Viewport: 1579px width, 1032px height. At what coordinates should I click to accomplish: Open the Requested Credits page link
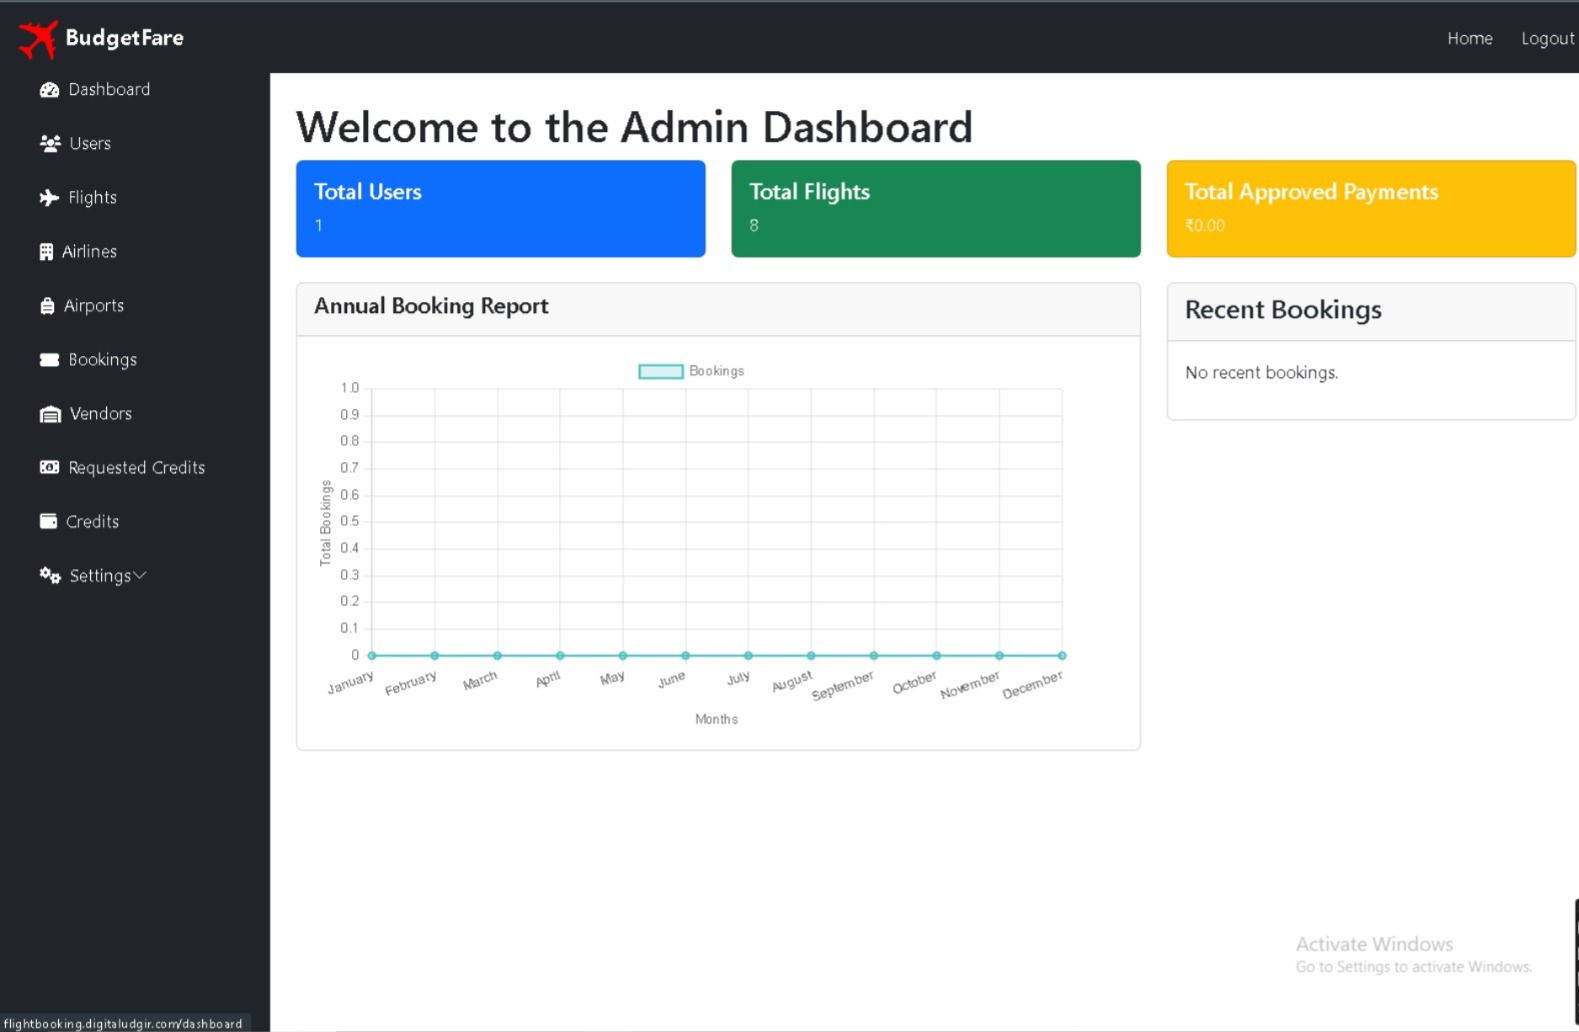pos(136,468)
